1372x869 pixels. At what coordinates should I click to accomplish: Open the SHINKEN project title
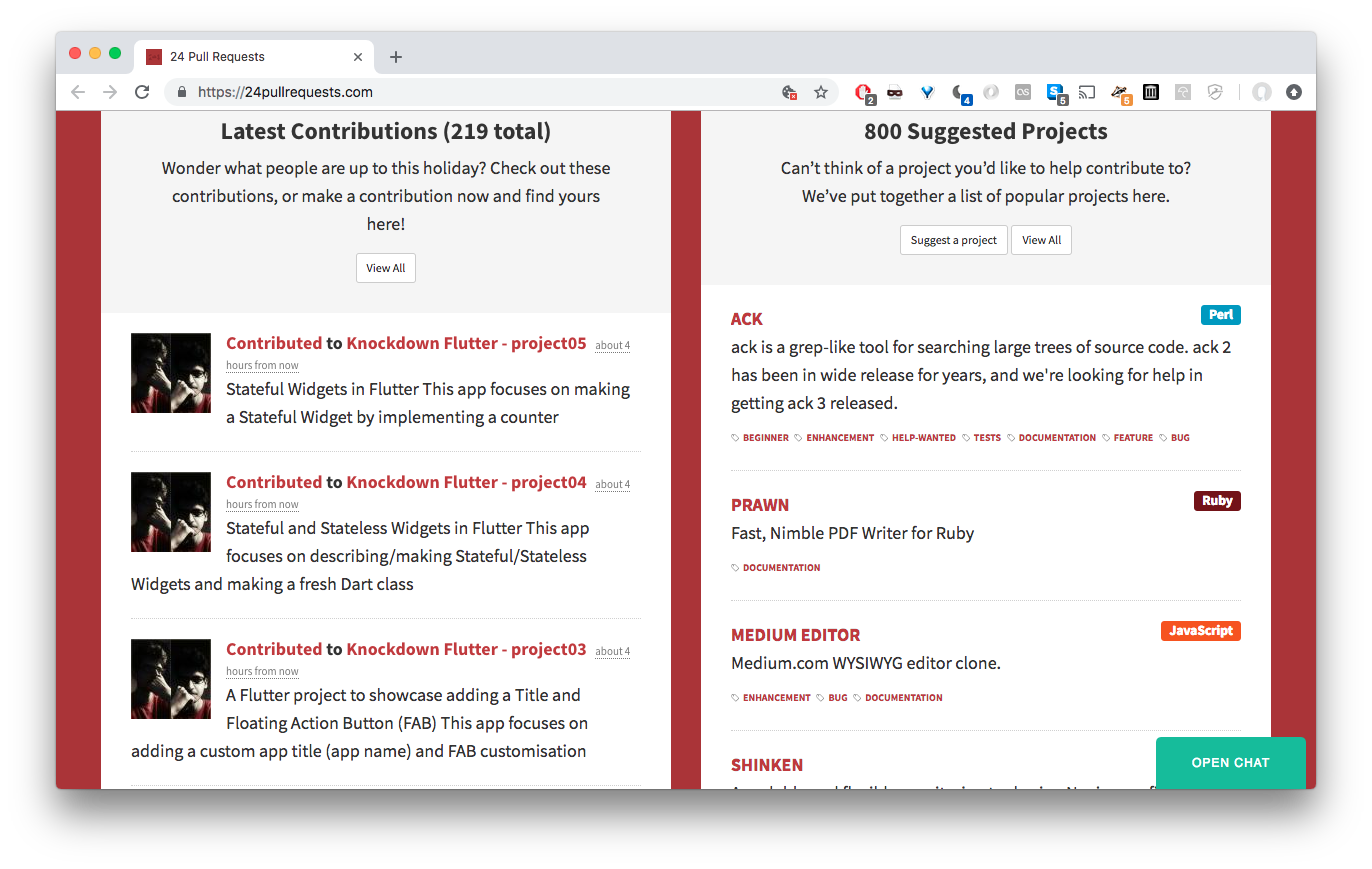pyautogui.click(x=767, y=765)
